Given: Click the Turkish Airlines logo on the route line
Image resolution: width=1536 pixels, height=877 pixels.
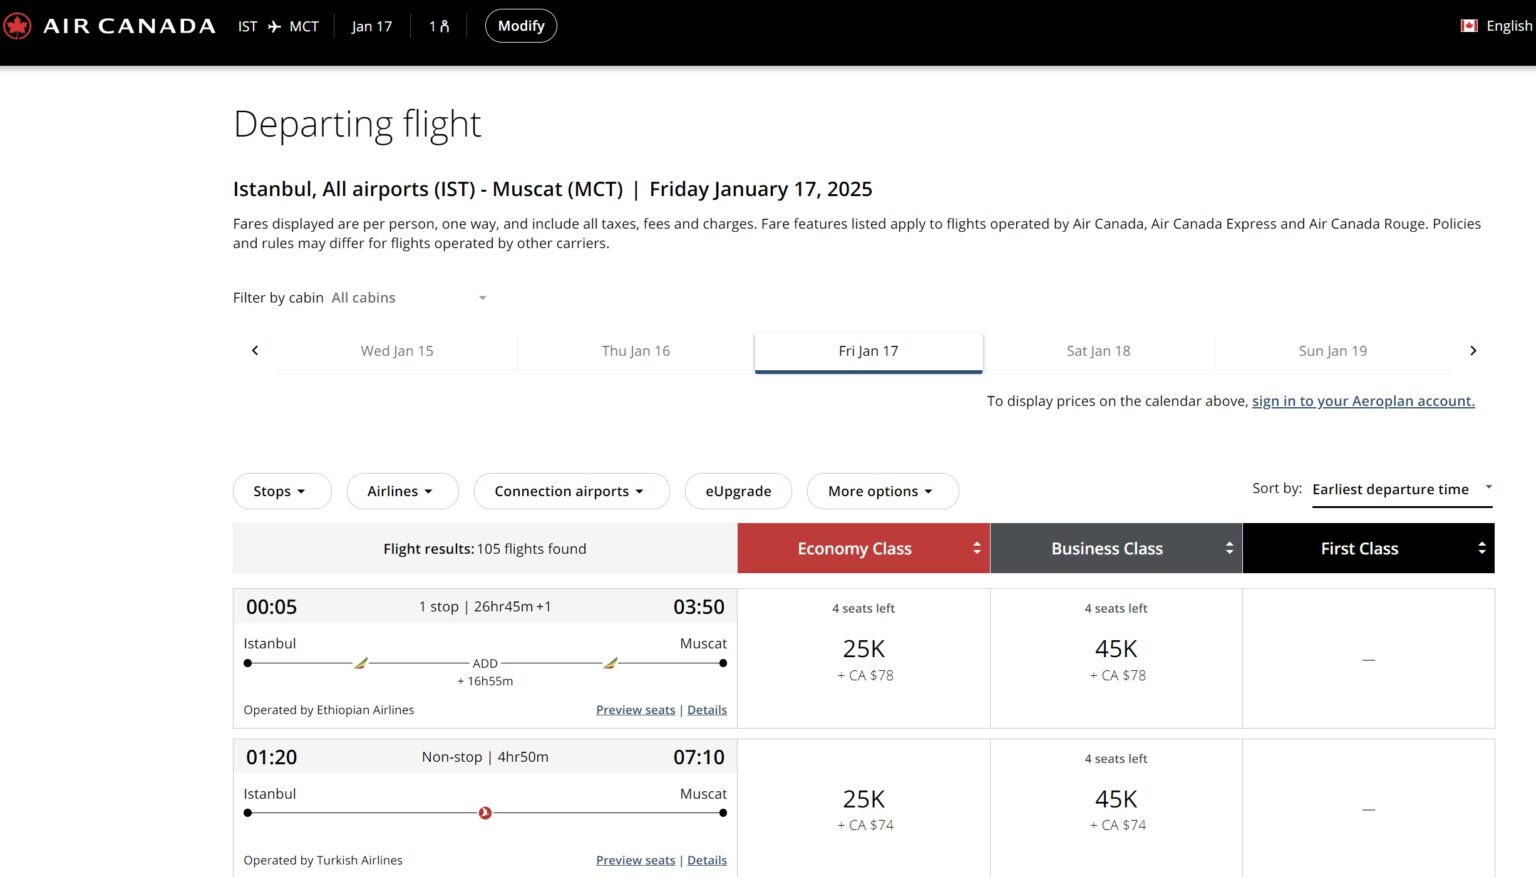Looking at the screenshot, I should click(484, 812).
